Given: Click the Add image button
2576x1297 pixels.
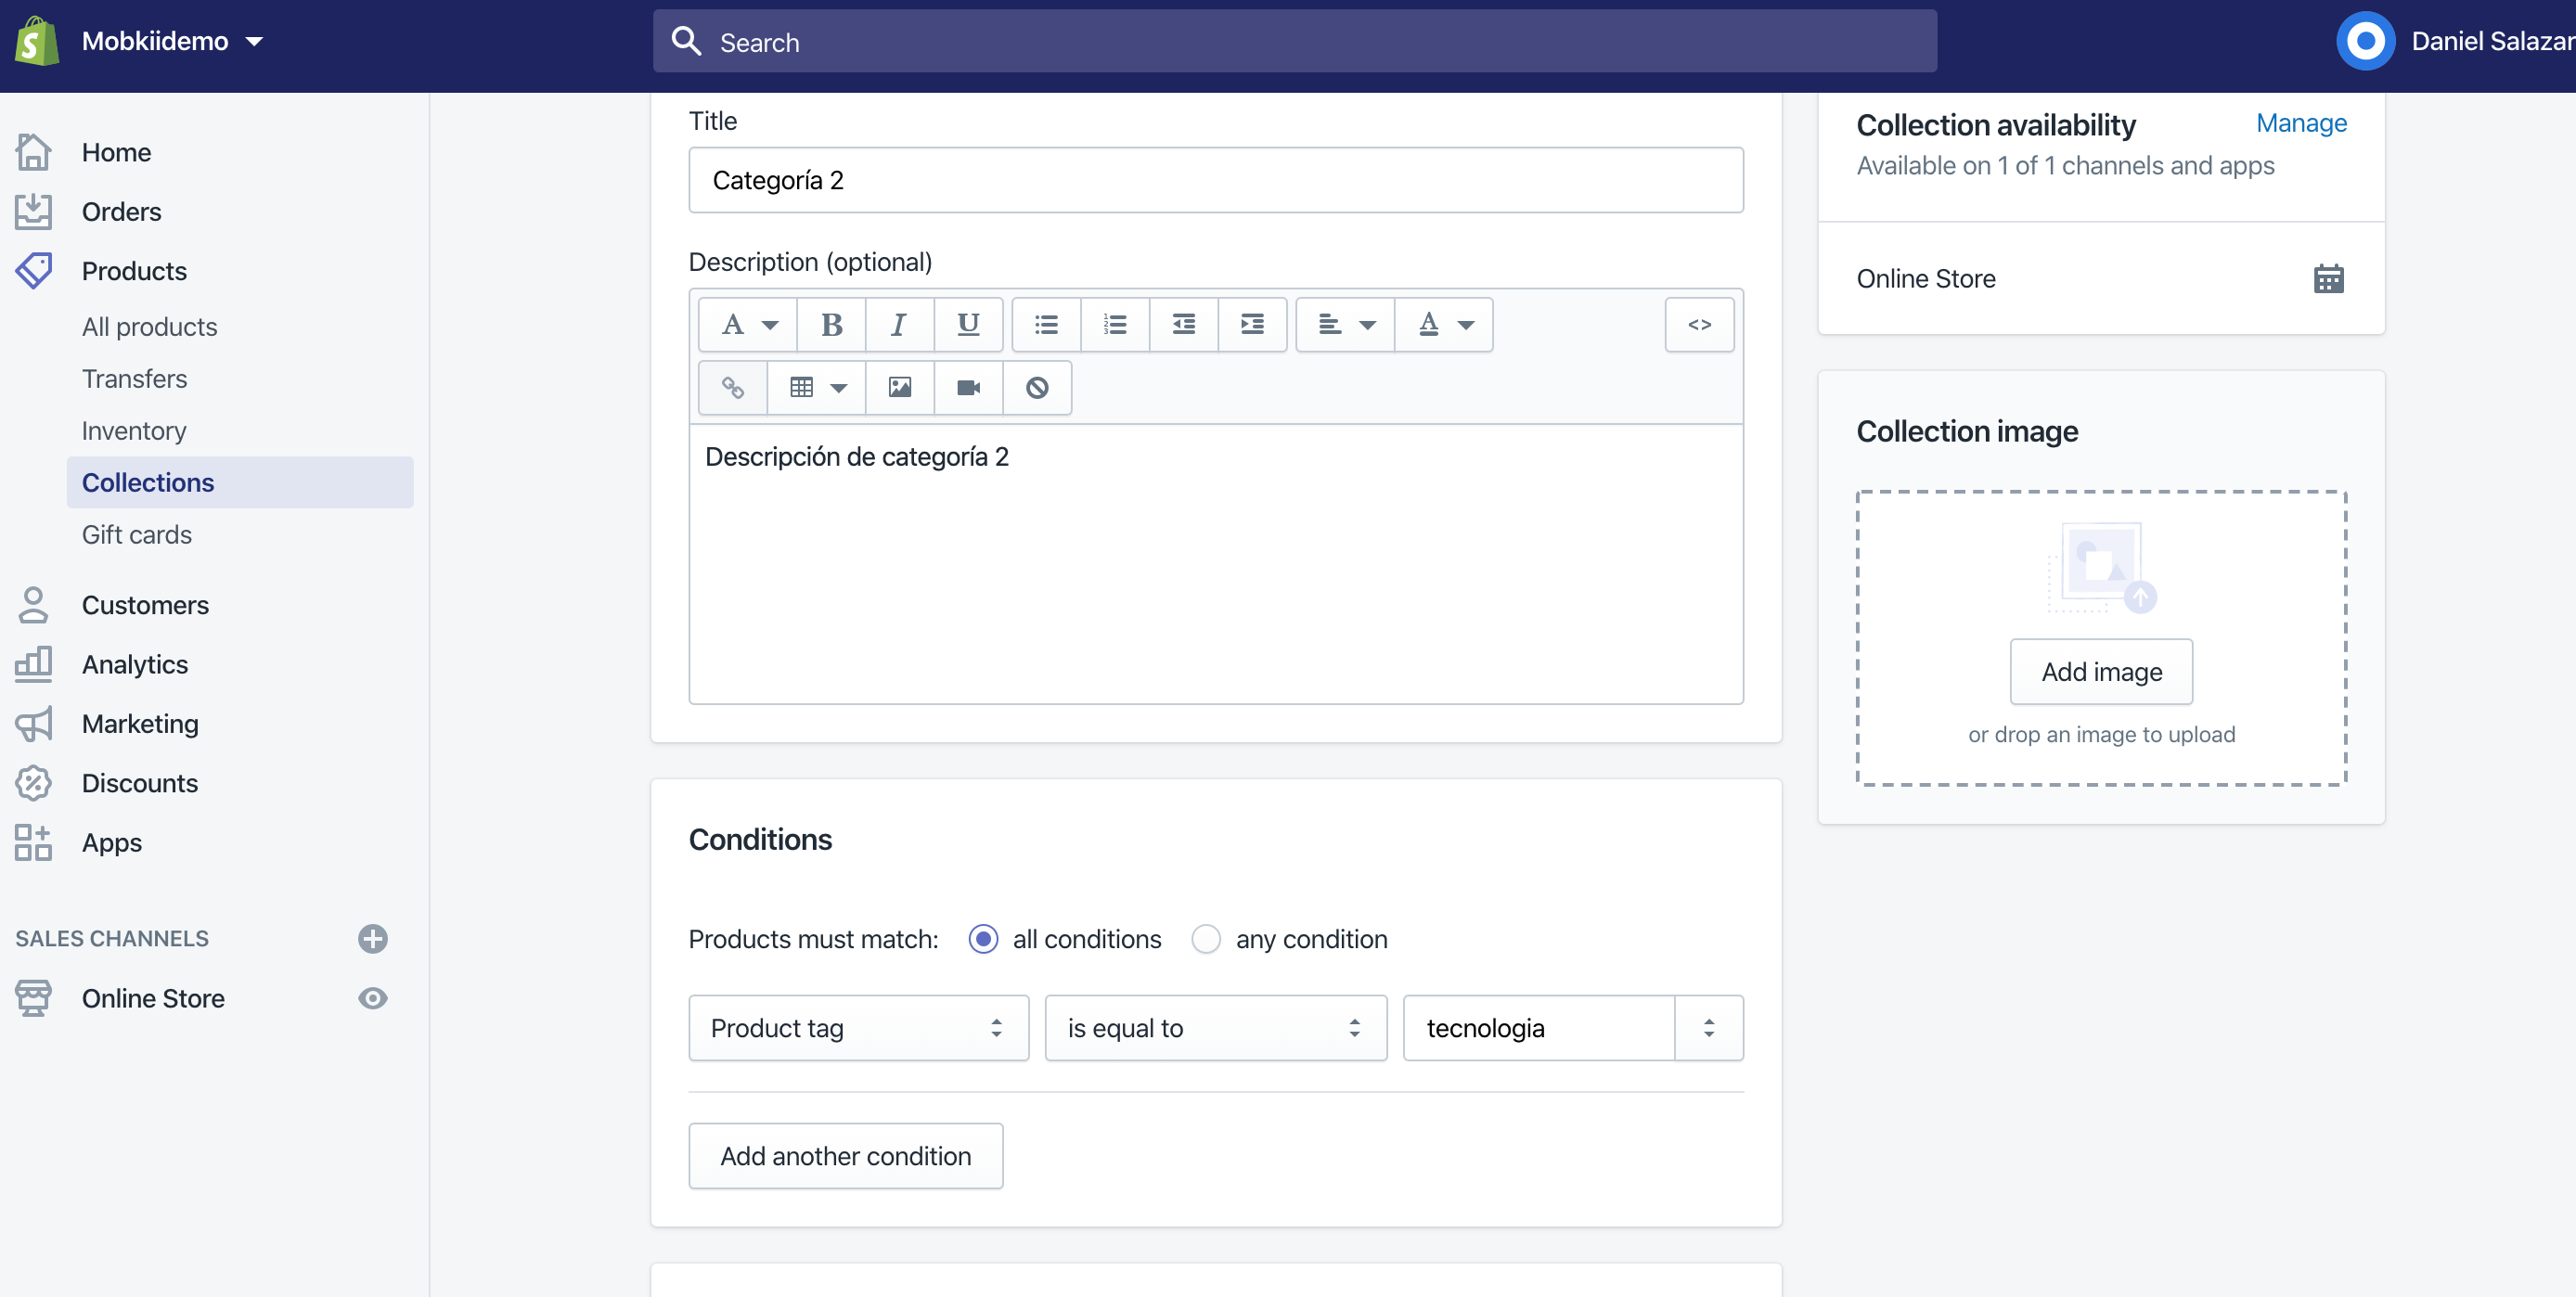Looking at the screenshot, I should 2102,672.
